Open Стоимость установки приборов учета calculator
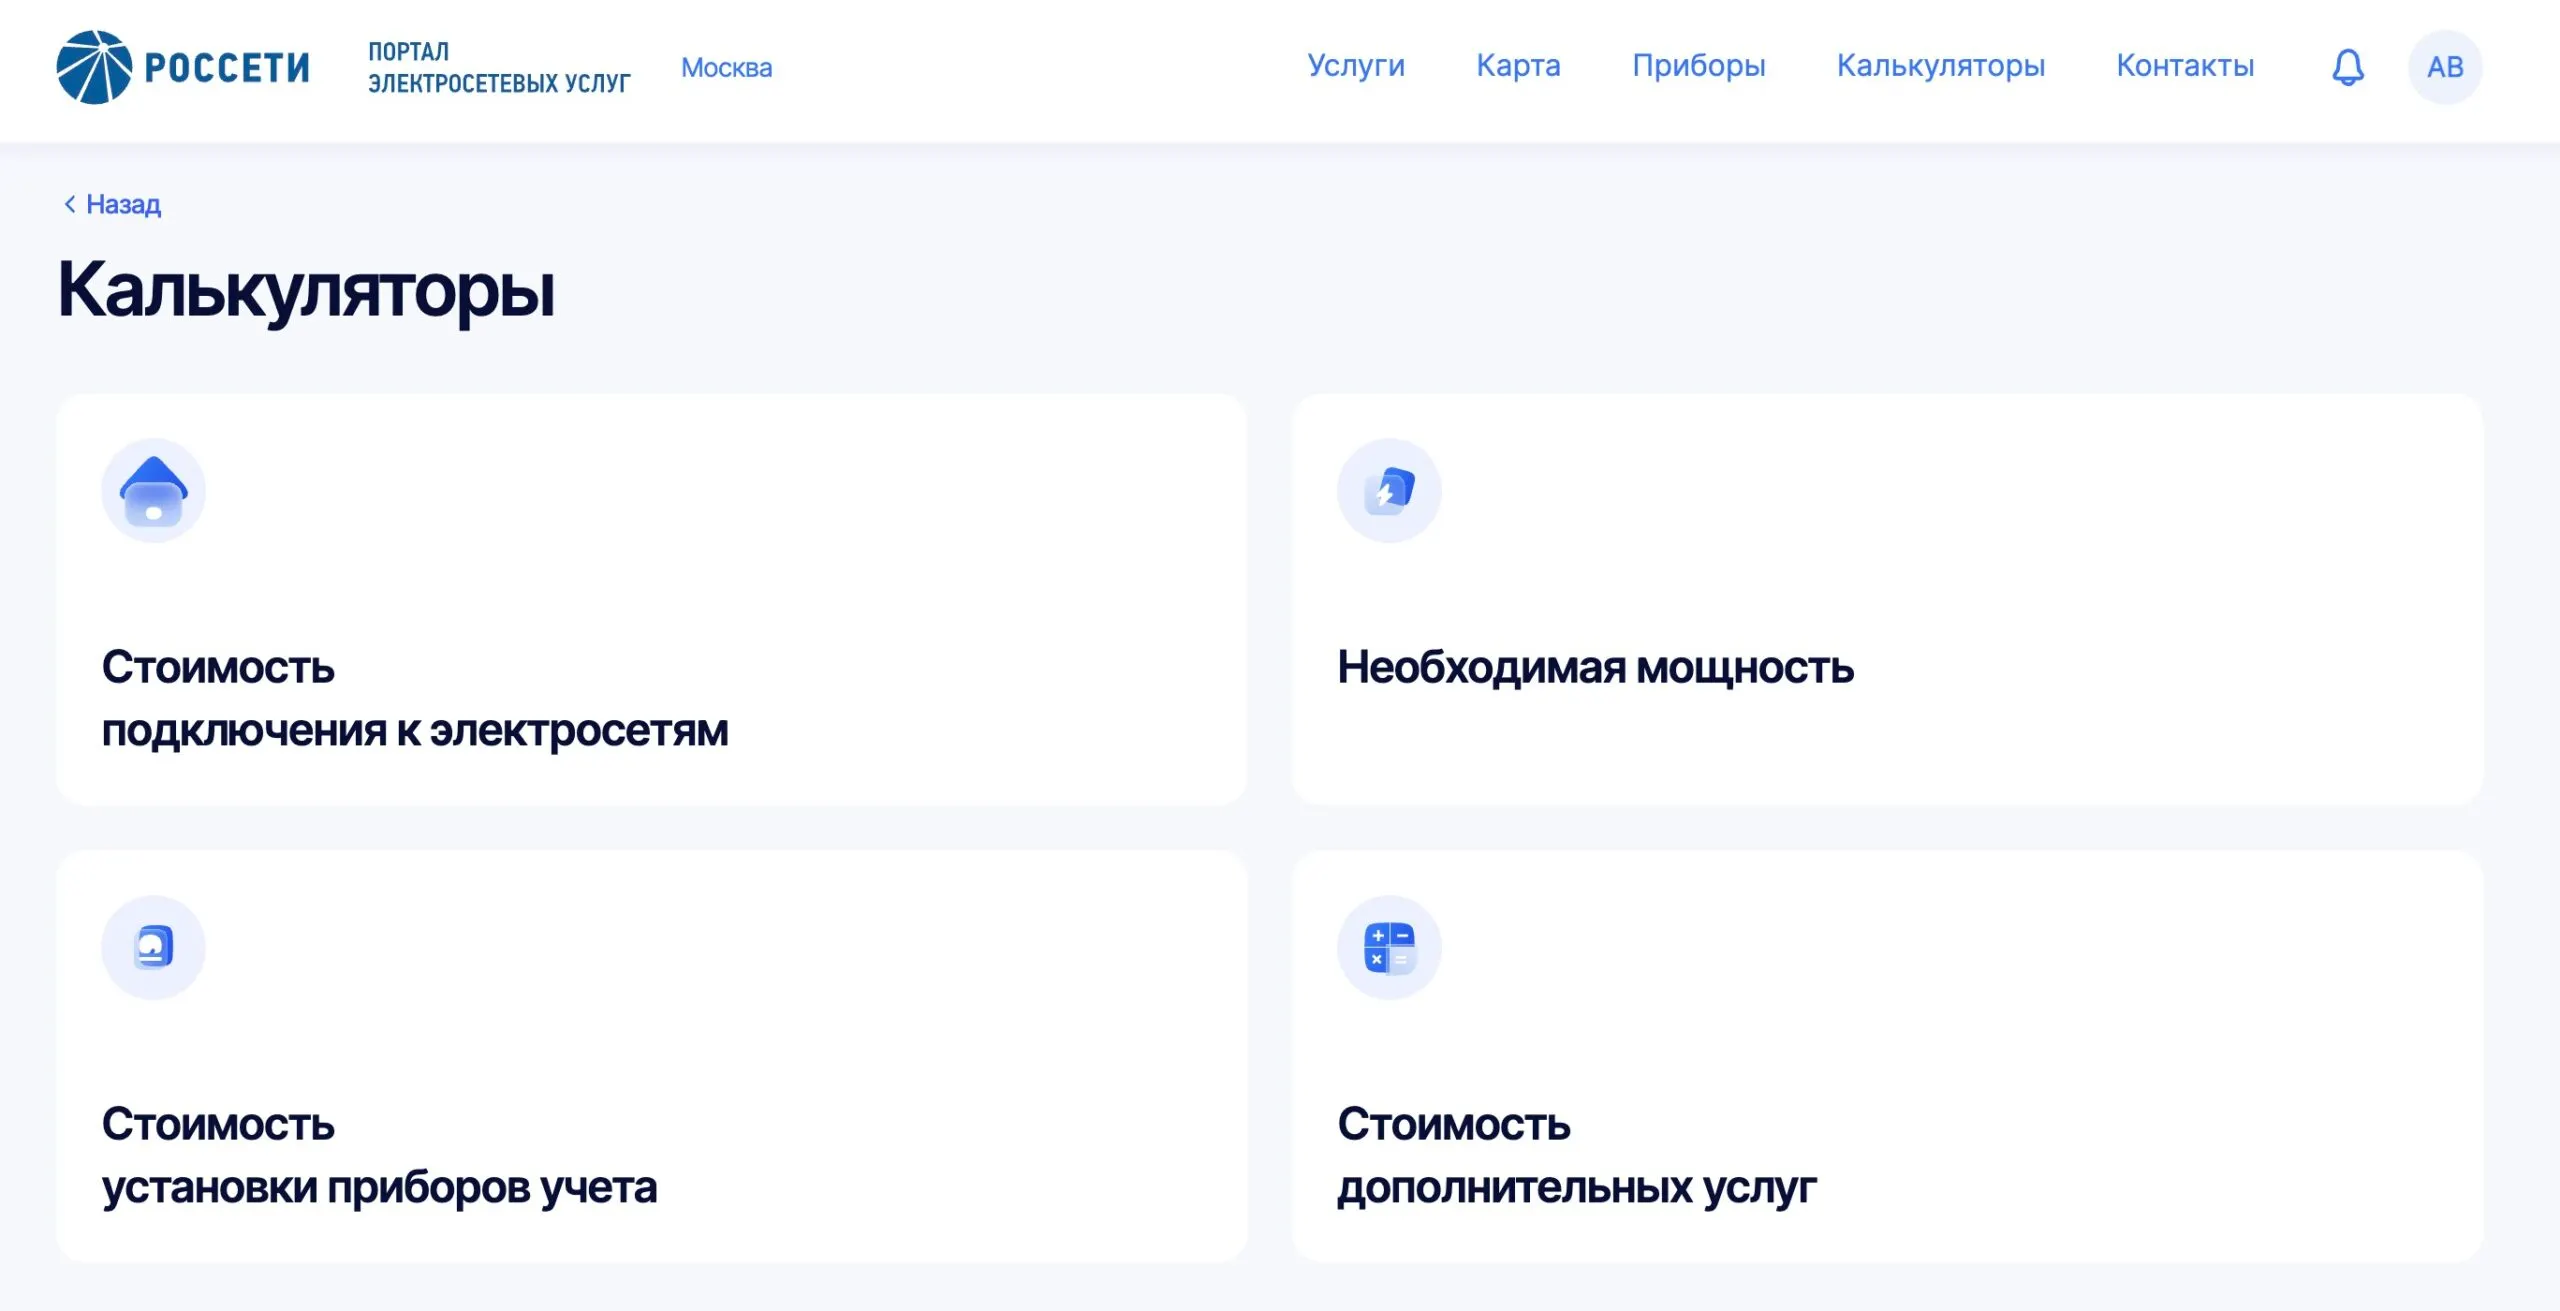This screenshot has height=1311, width=2560. (379, 1155)
